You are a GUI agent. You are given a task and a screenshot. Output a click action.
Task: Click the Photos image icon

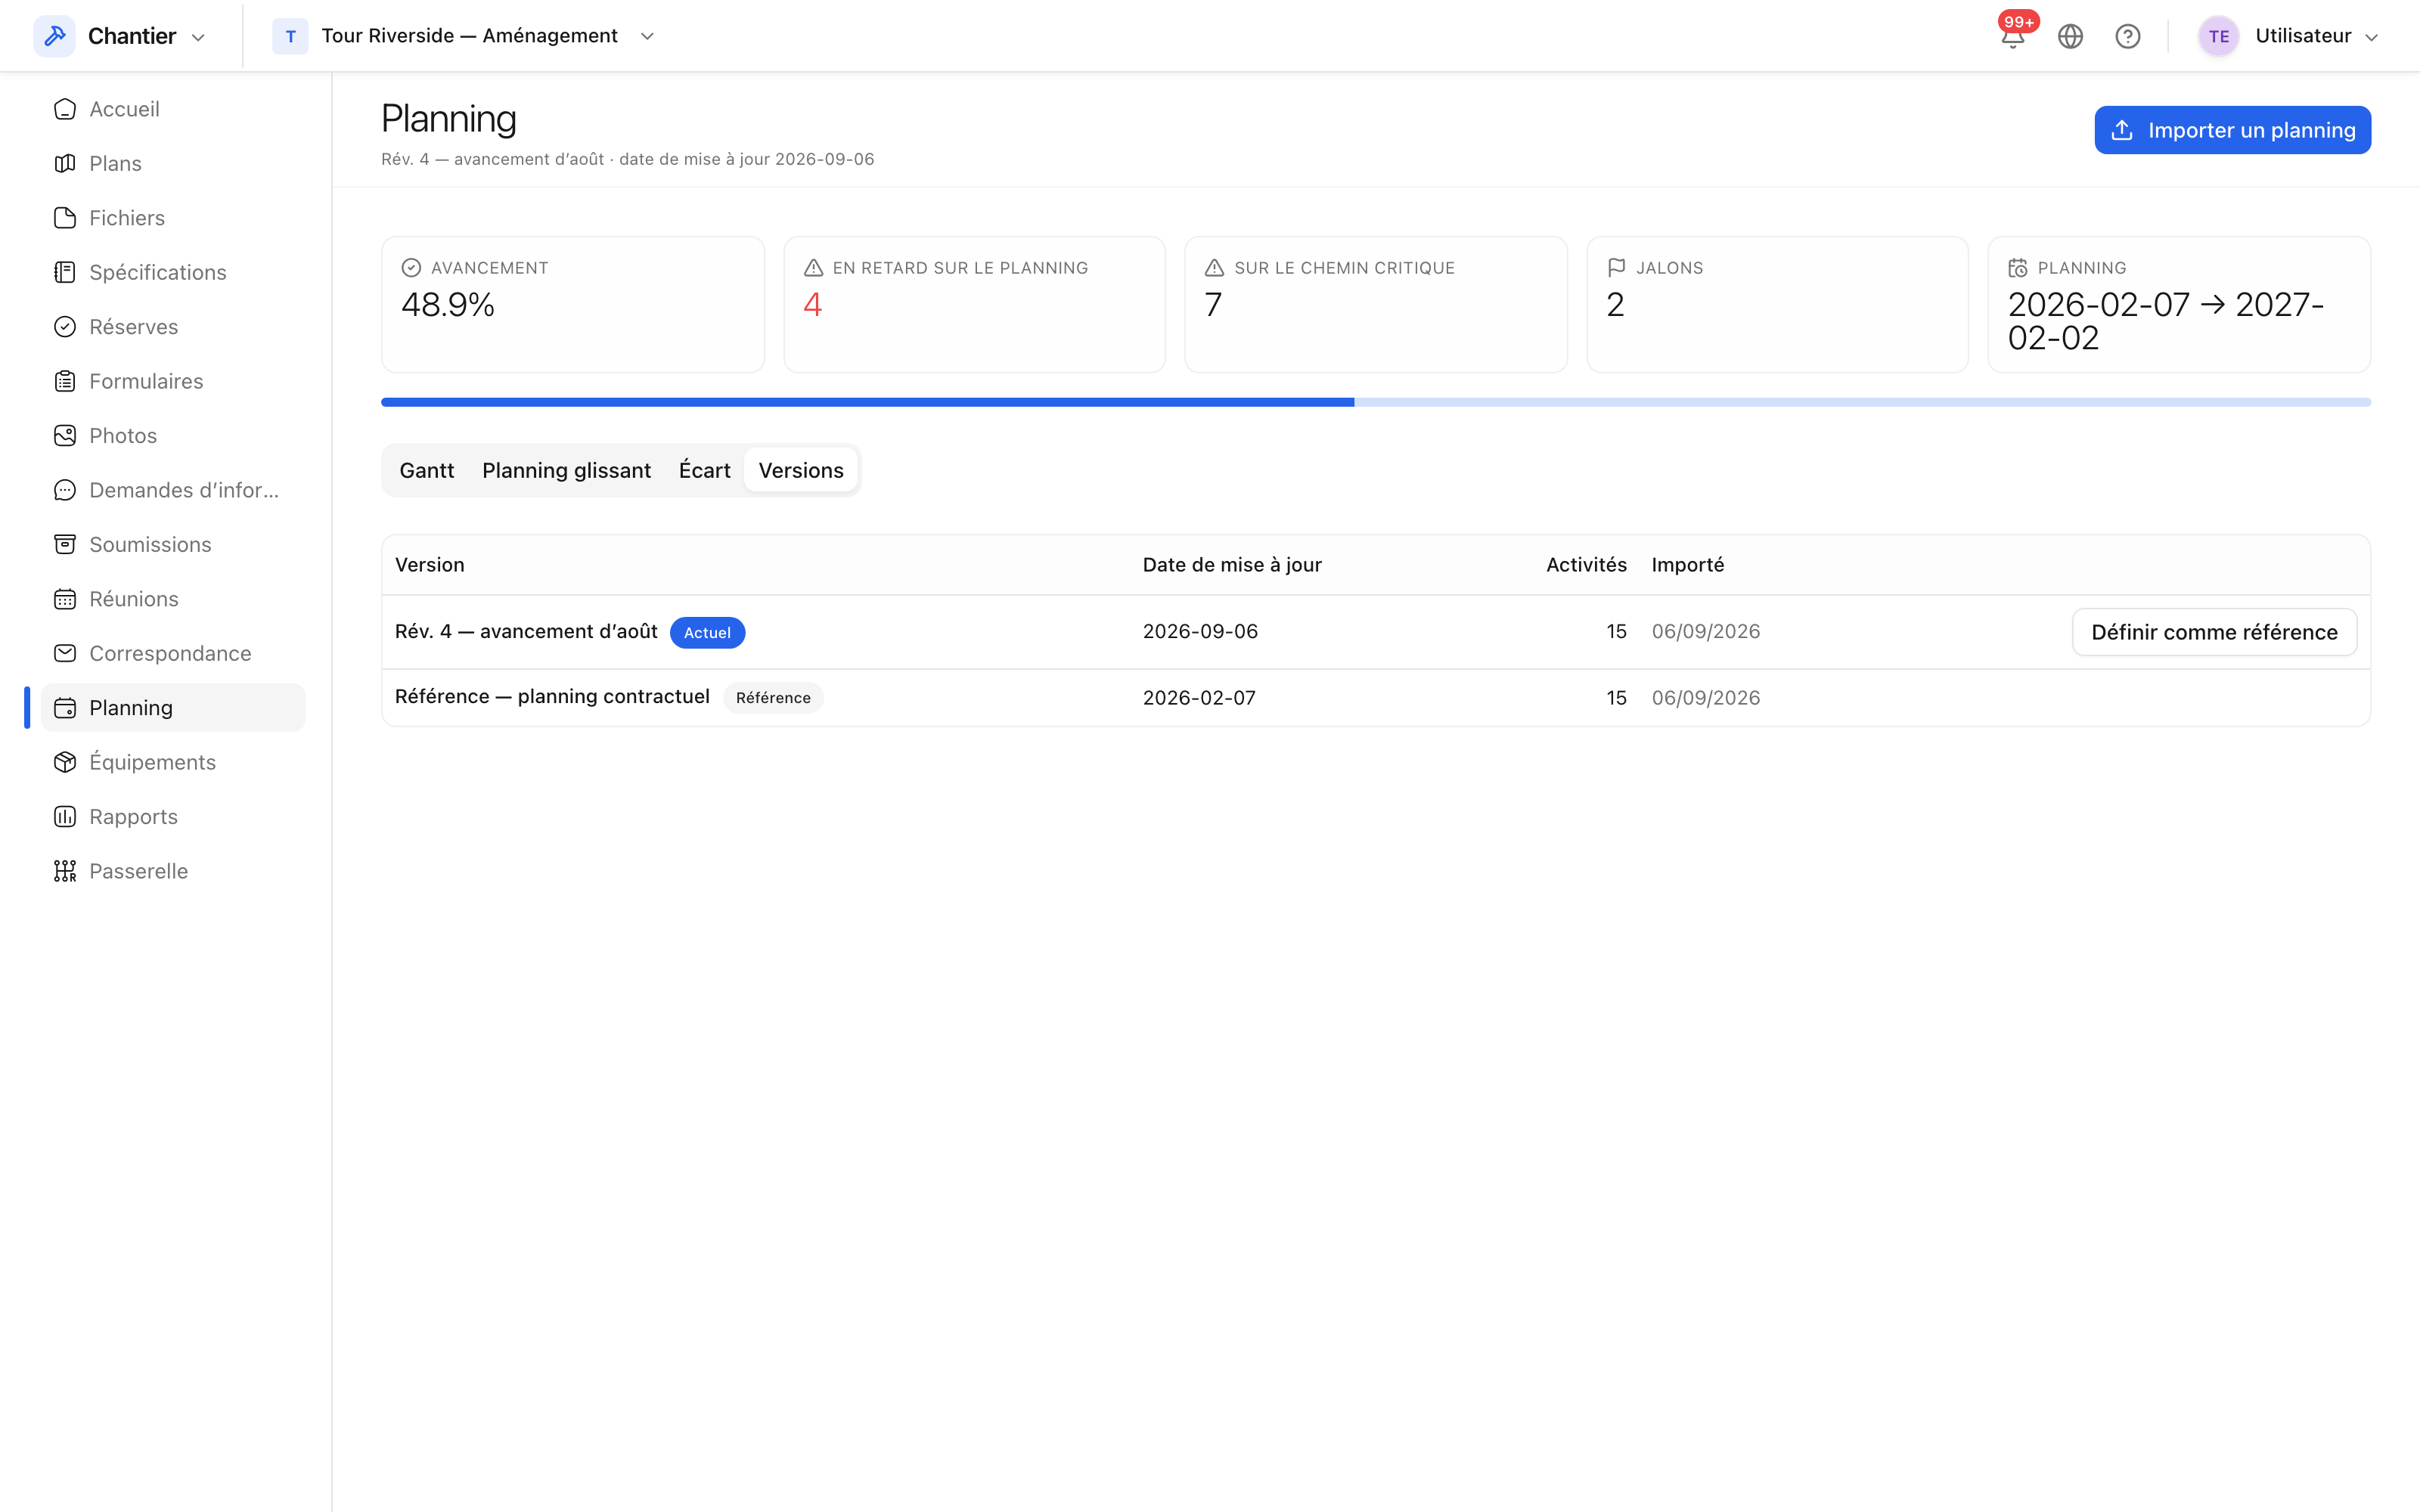pyautogui.click(x=65, y=435)
